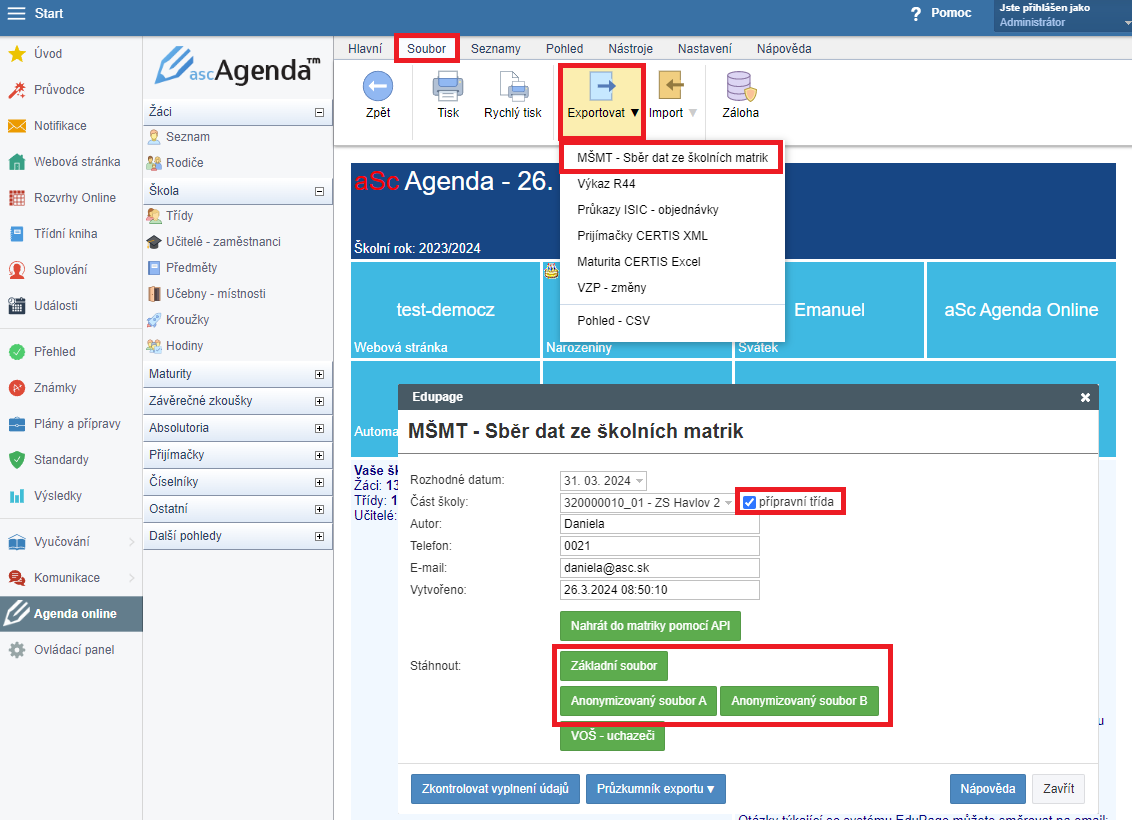This screenshot has width=1132, height=820.
Task: Open the Průzkumník exportu dropdown button
Action: click(656, 789)
